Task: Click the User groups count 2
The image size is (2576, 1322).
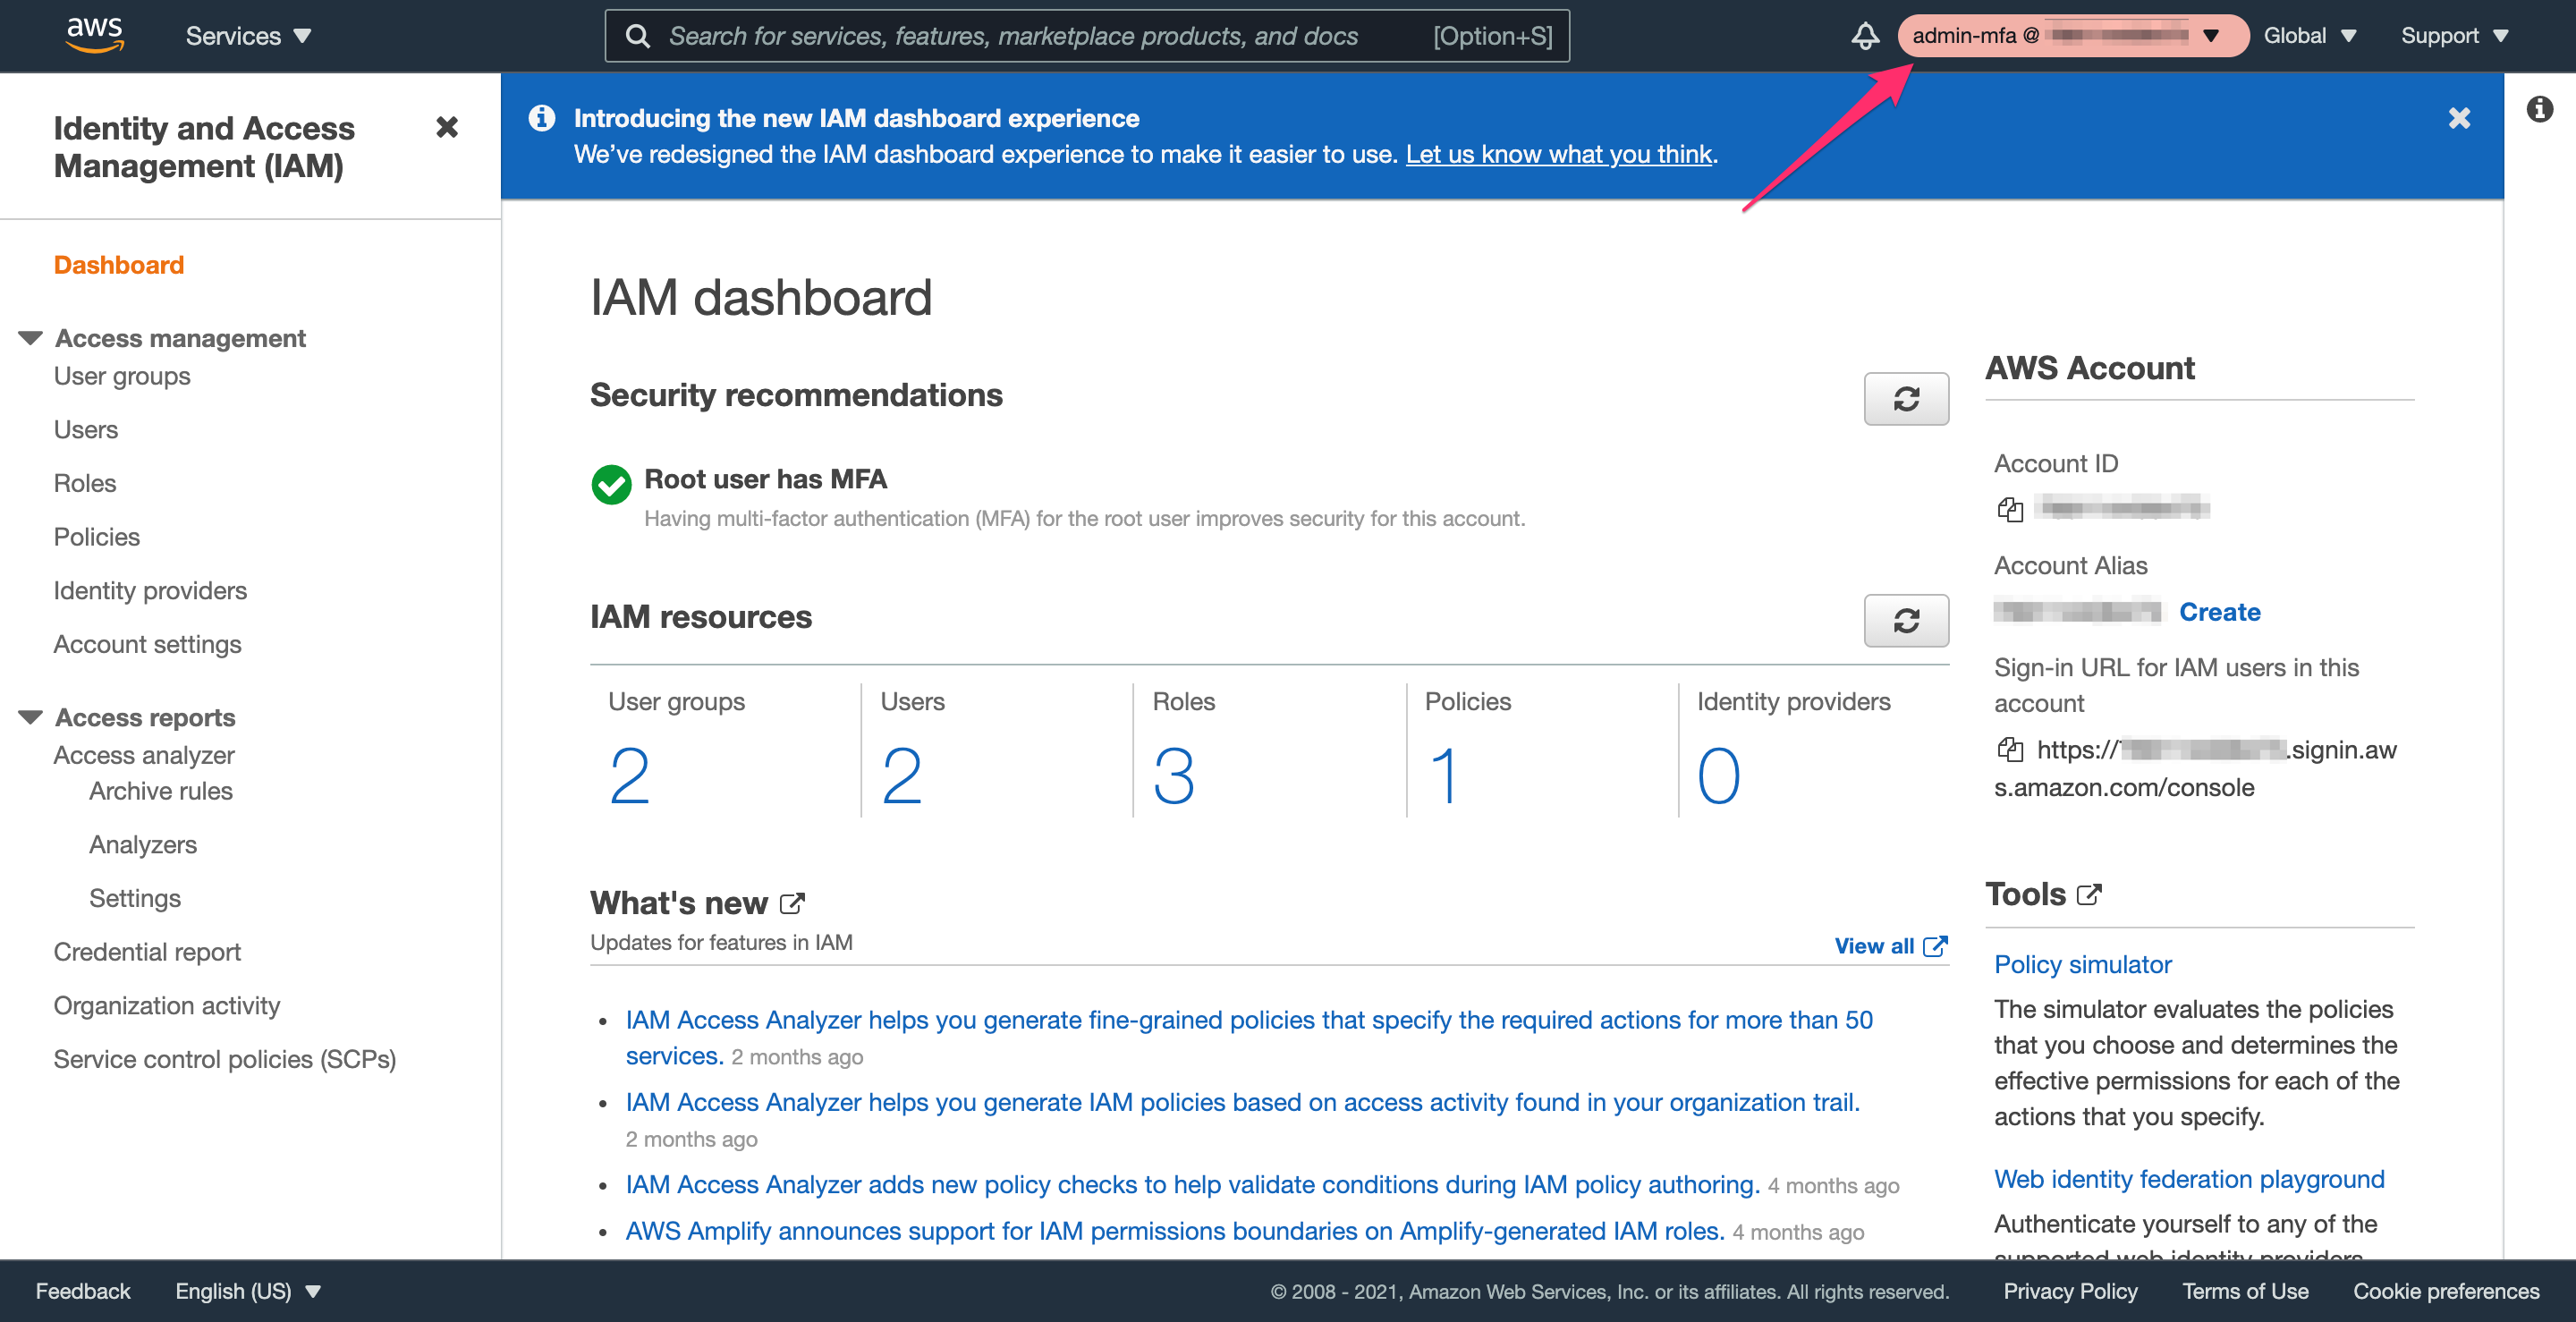Action: tap(629, 777)
